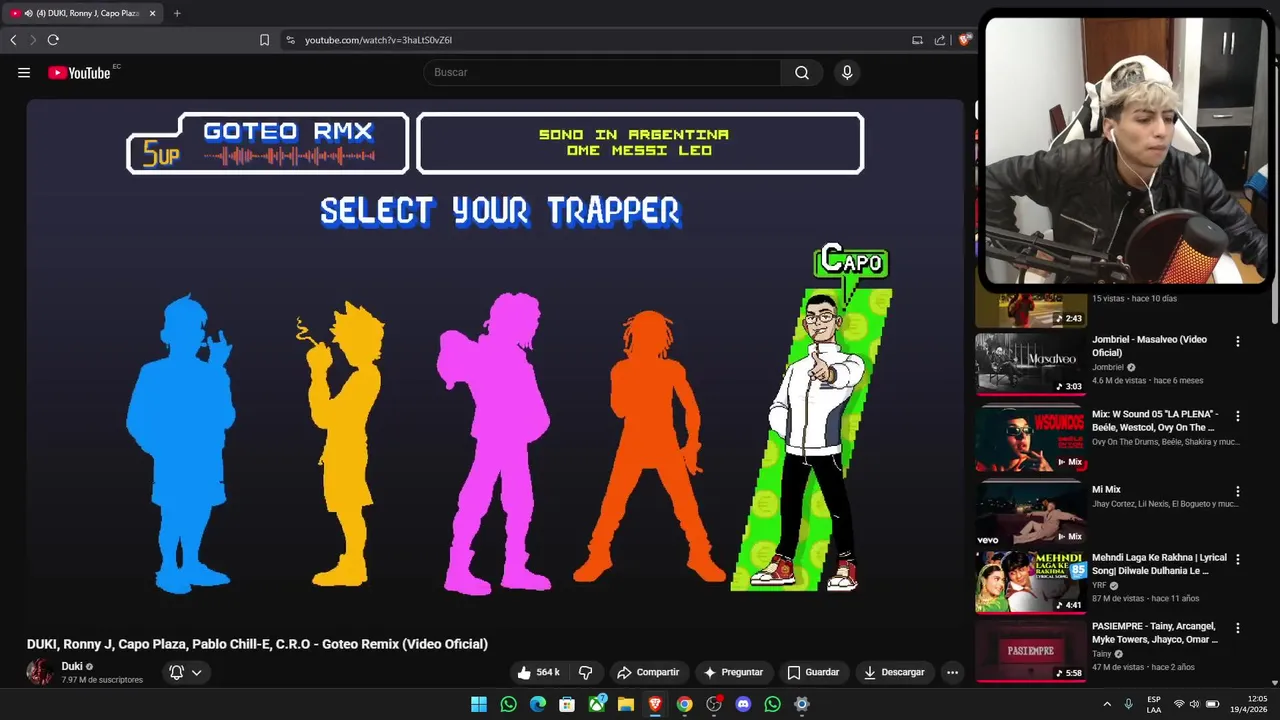1280x720 pixels.
Task: Switch ESP LAA keyboard language indicator
Action: click(1154, 704)
